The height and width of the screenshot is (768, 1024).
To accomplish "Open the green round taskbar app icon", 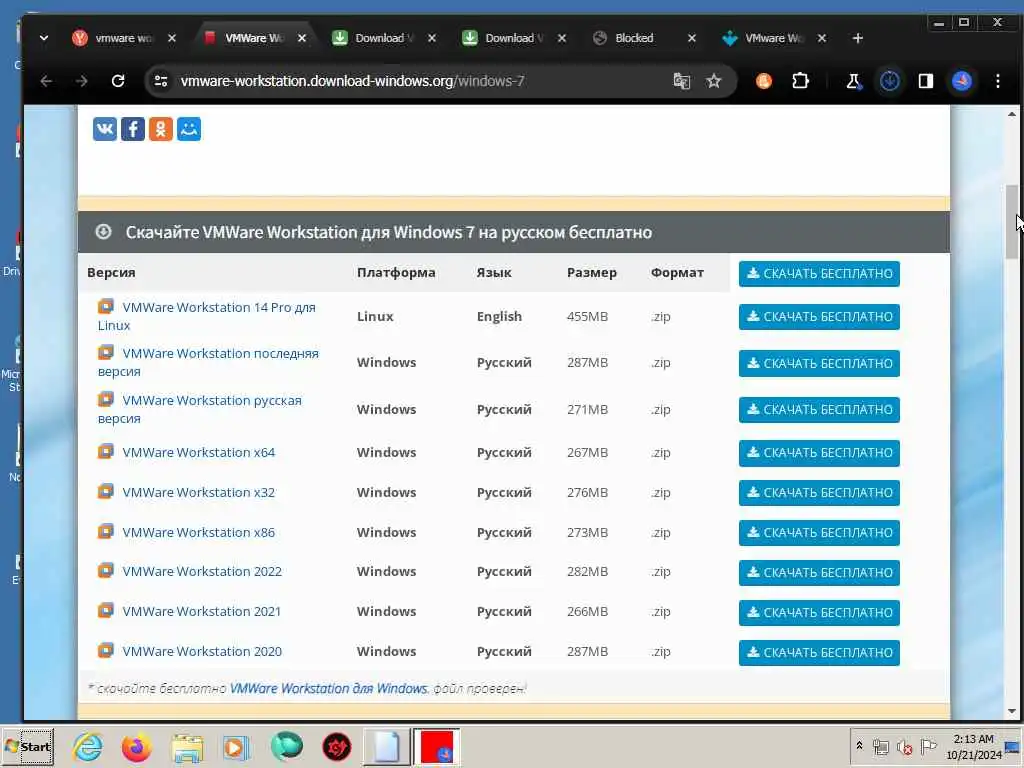I will 286,746.
